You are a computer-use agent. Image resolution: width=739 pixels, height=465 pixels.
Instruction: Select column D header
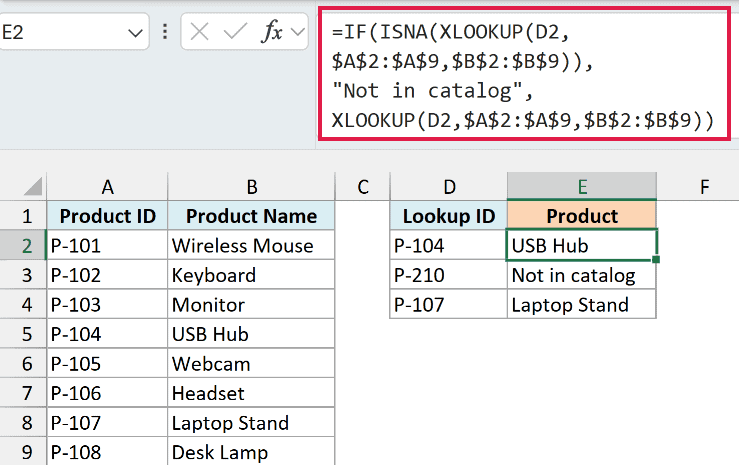(449, 187)
